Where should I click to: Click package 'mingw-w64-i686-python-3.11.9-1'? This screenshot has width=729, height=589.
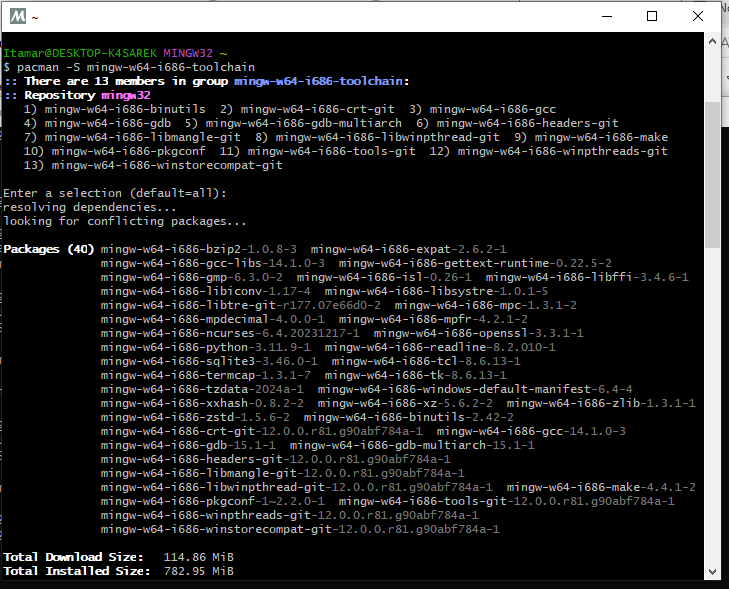[205, 347]
